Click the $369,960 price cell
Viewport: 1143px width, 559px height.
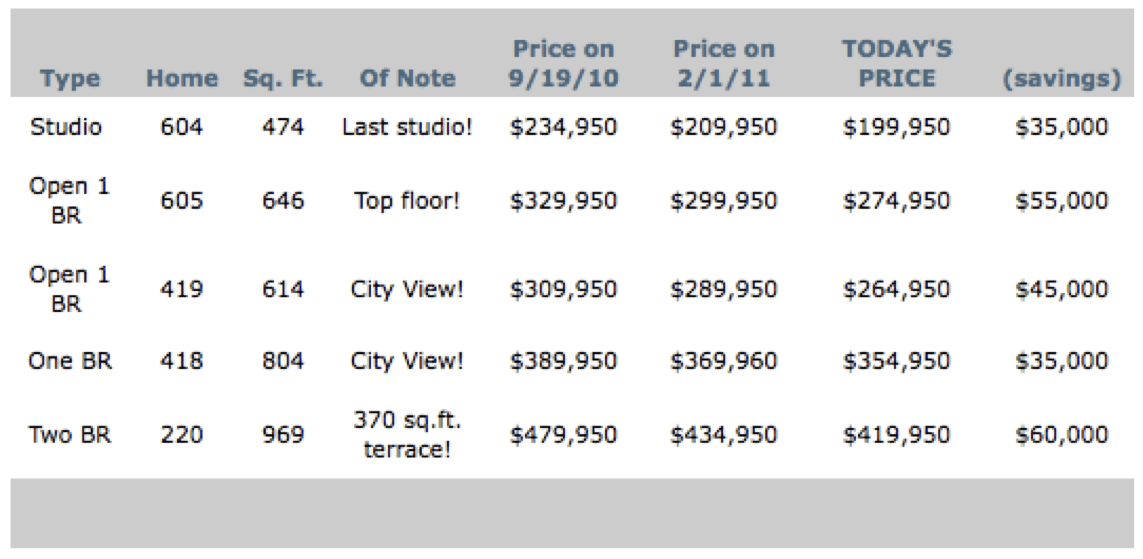724,361
